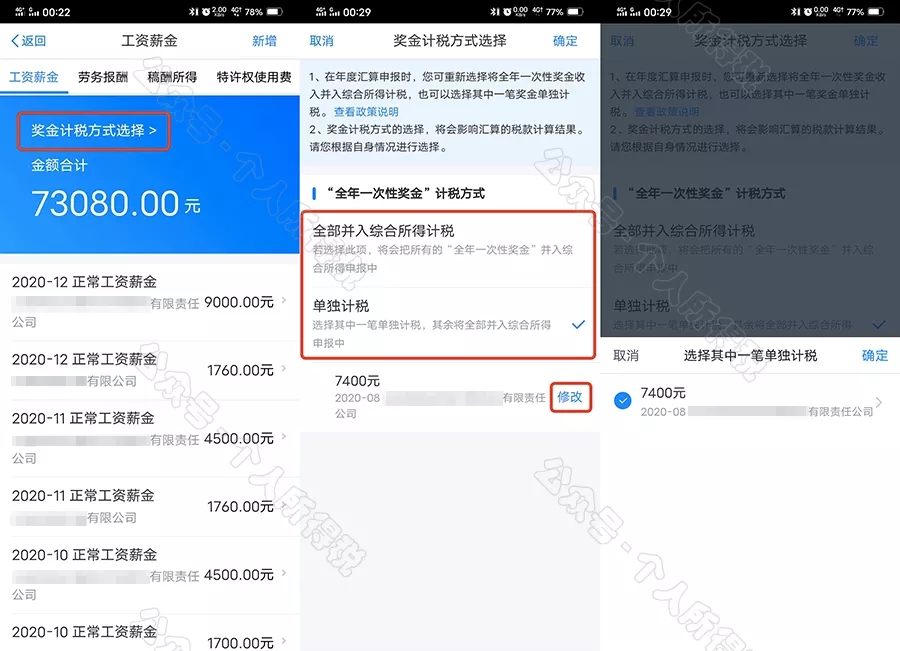Switch to the 劳务报酬 tab
This screenshot has height=651, width=900.
point(103,77)
